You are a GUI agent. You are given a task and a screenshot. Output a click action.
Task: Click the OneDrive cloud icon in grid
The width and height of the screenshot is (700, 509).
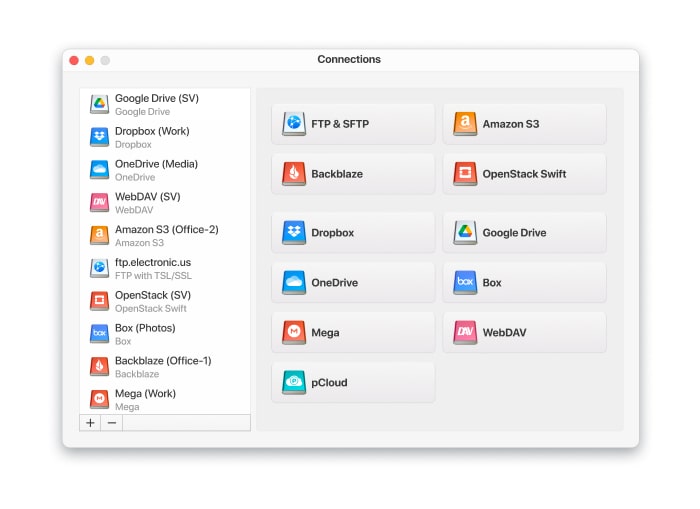pos(294,283)
